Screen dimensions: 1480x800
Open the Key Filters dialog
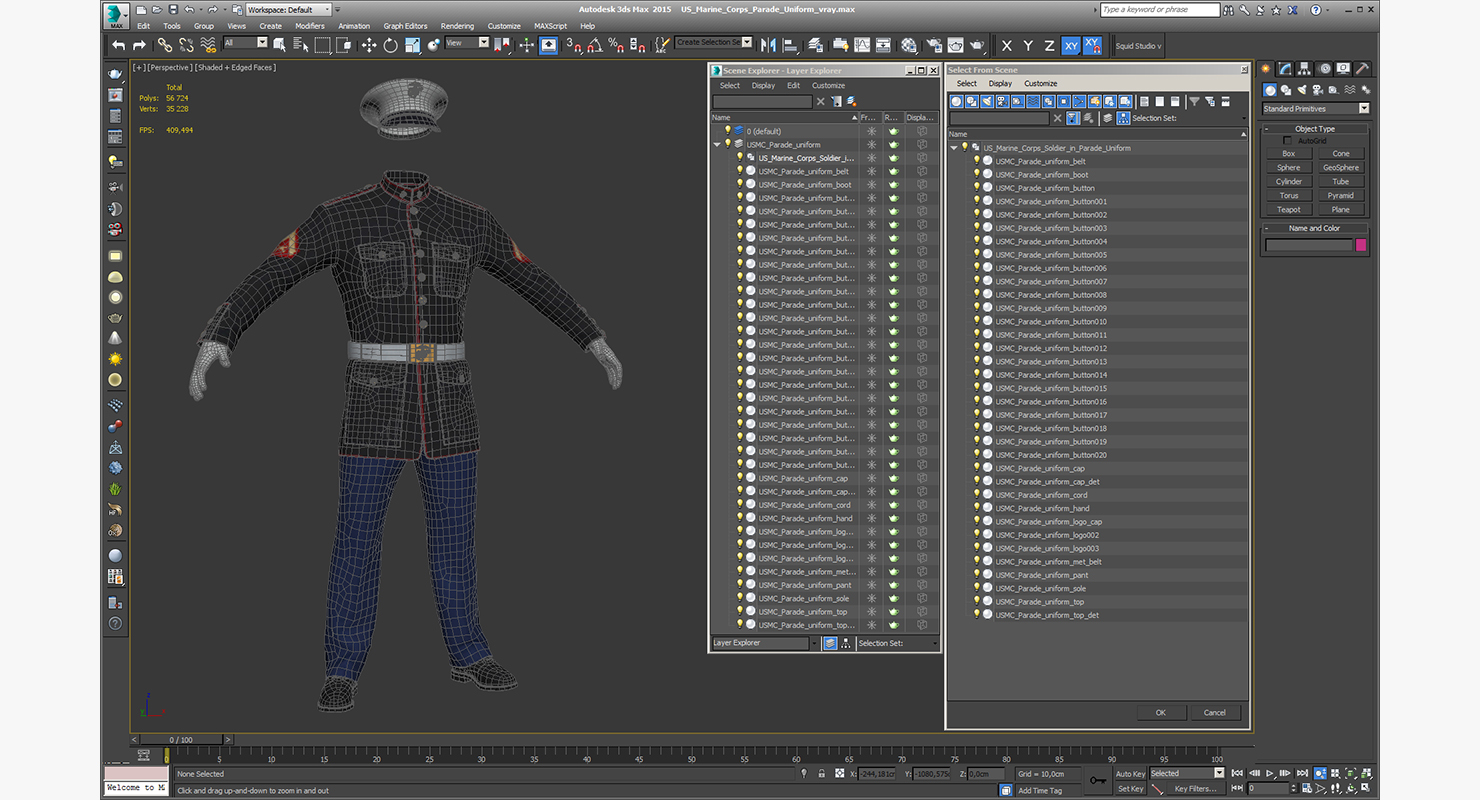[1196, 789]
